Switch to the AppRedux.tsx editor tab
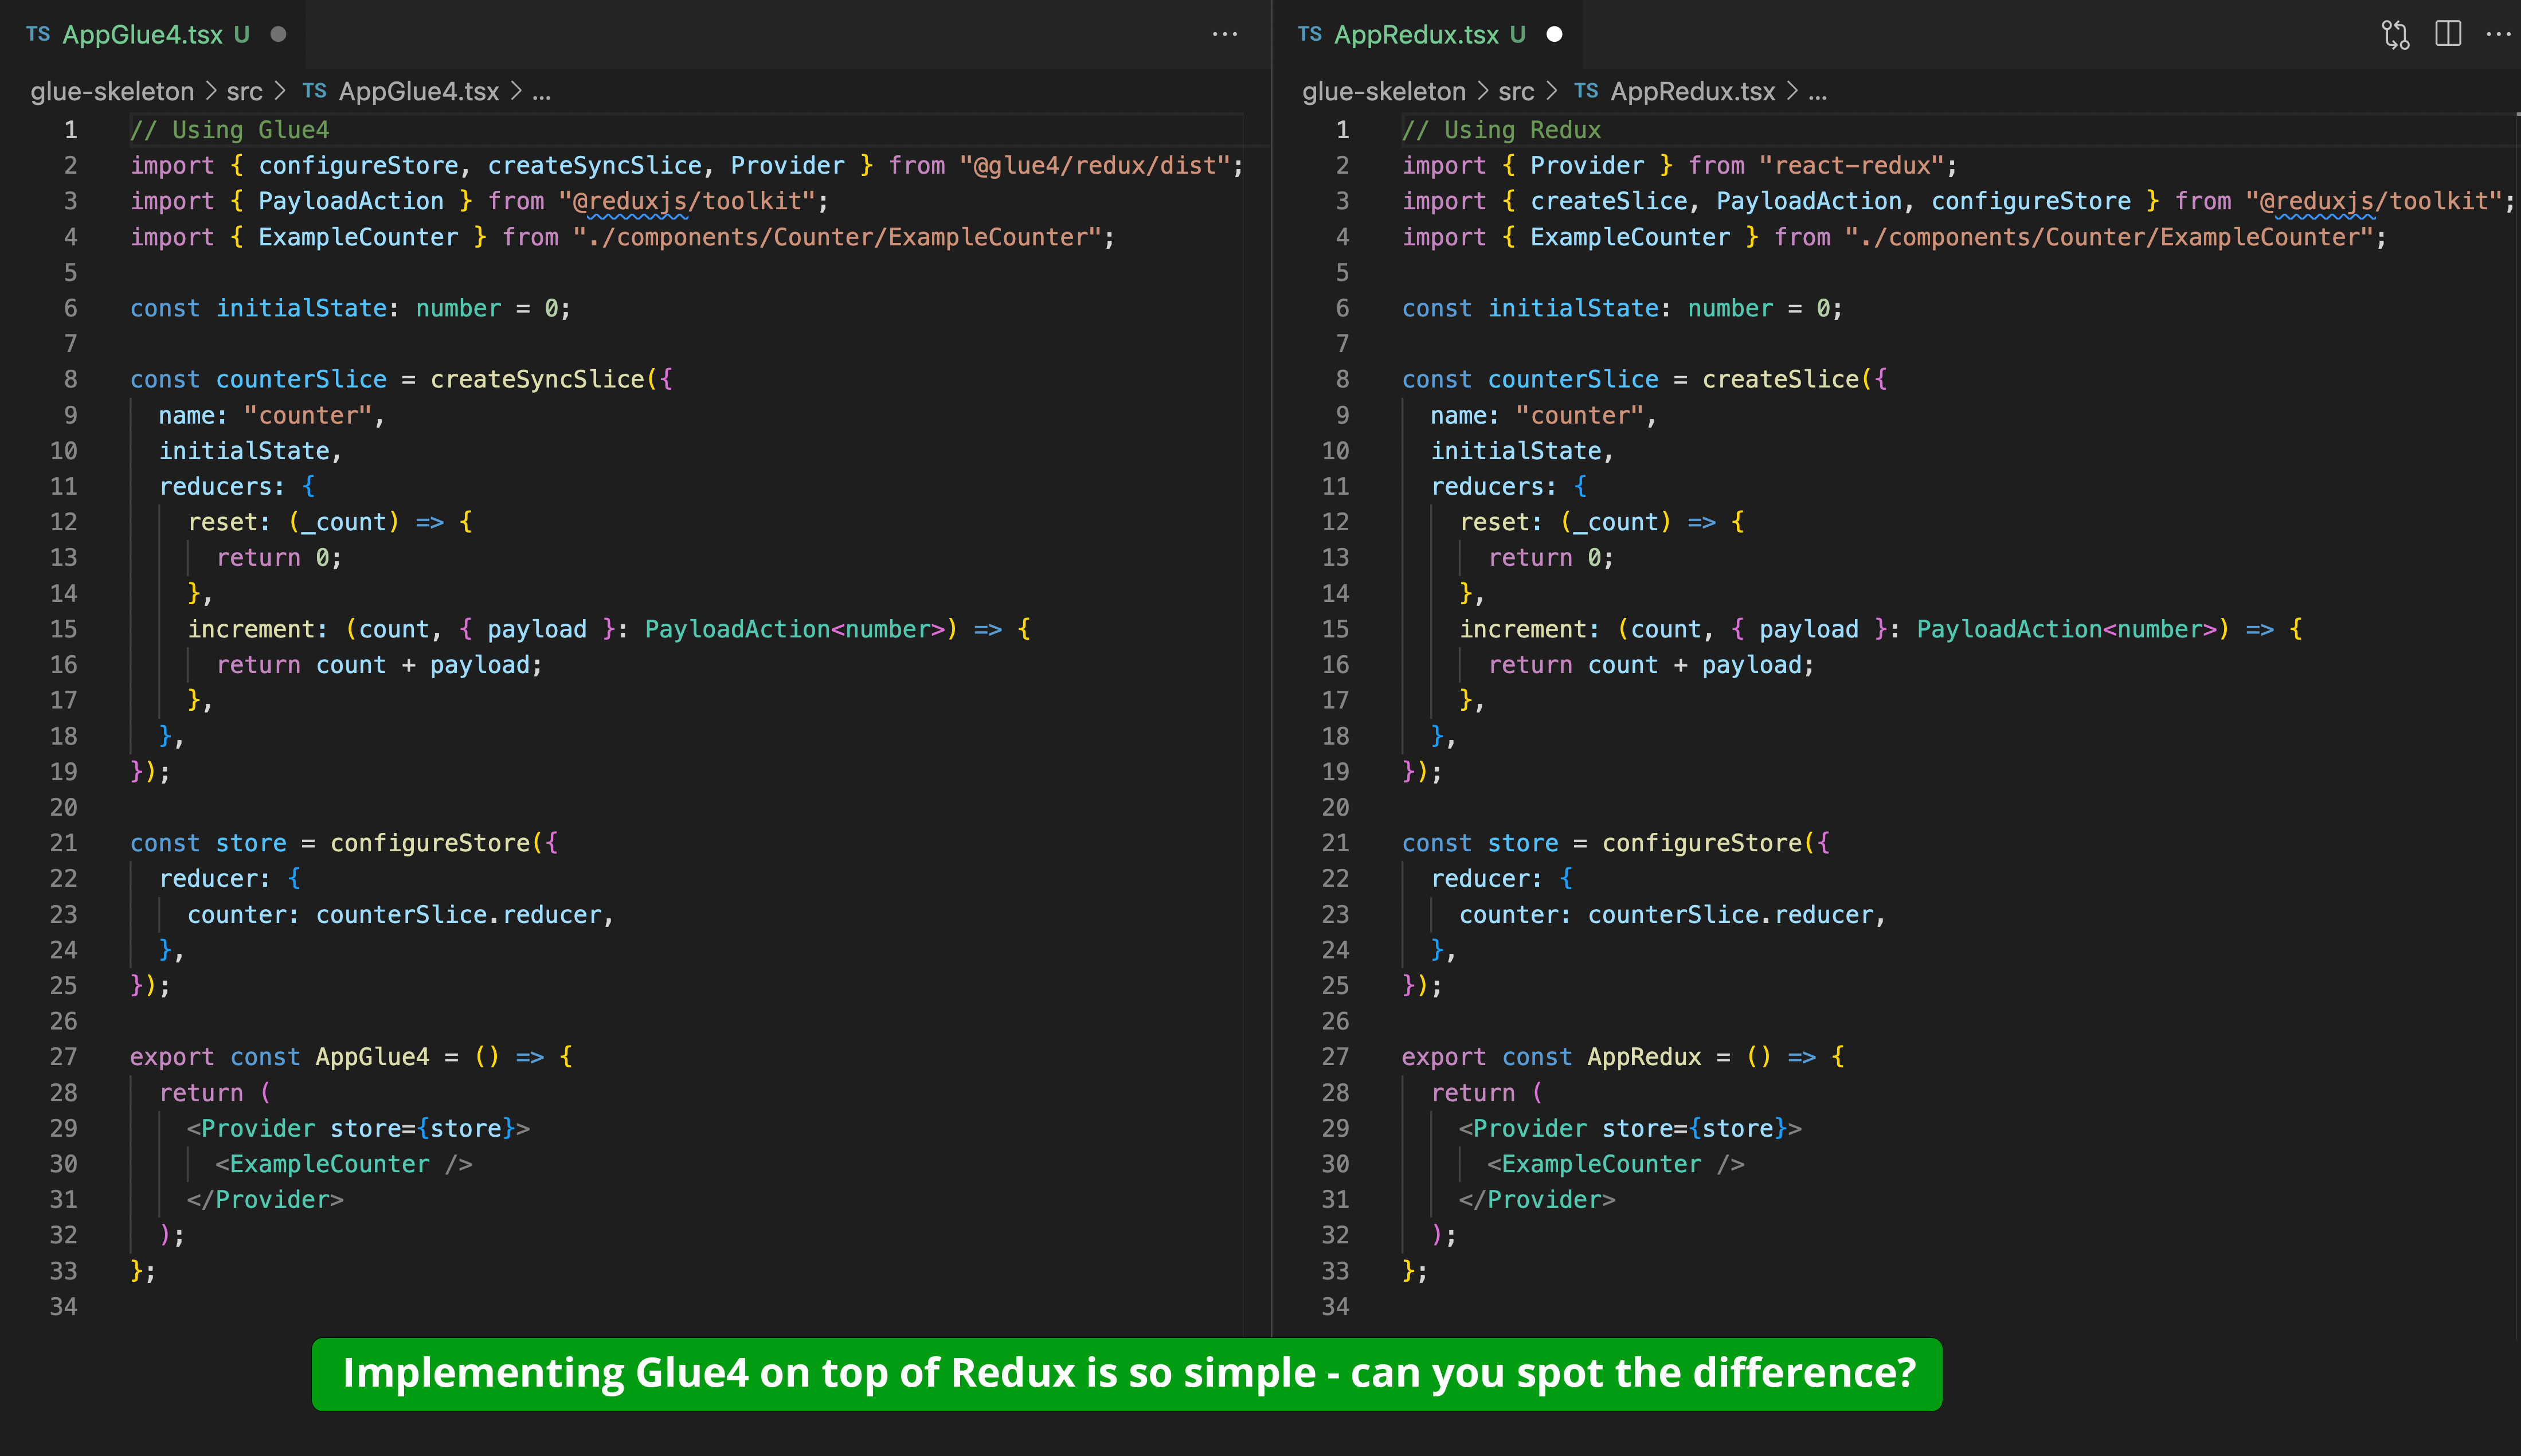 [1428, 34]
